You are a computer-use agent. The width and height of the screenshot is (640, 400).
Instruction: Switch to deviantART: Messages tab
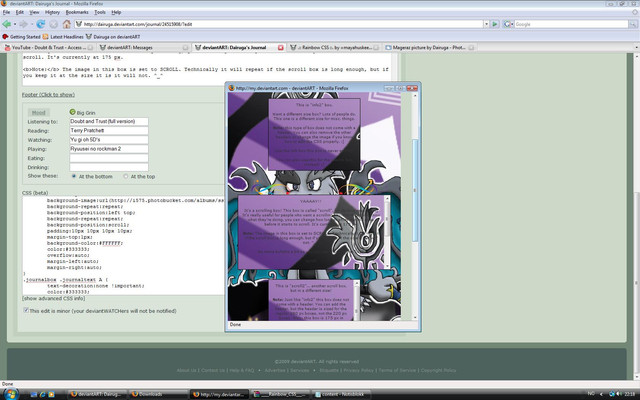(144, 48)
